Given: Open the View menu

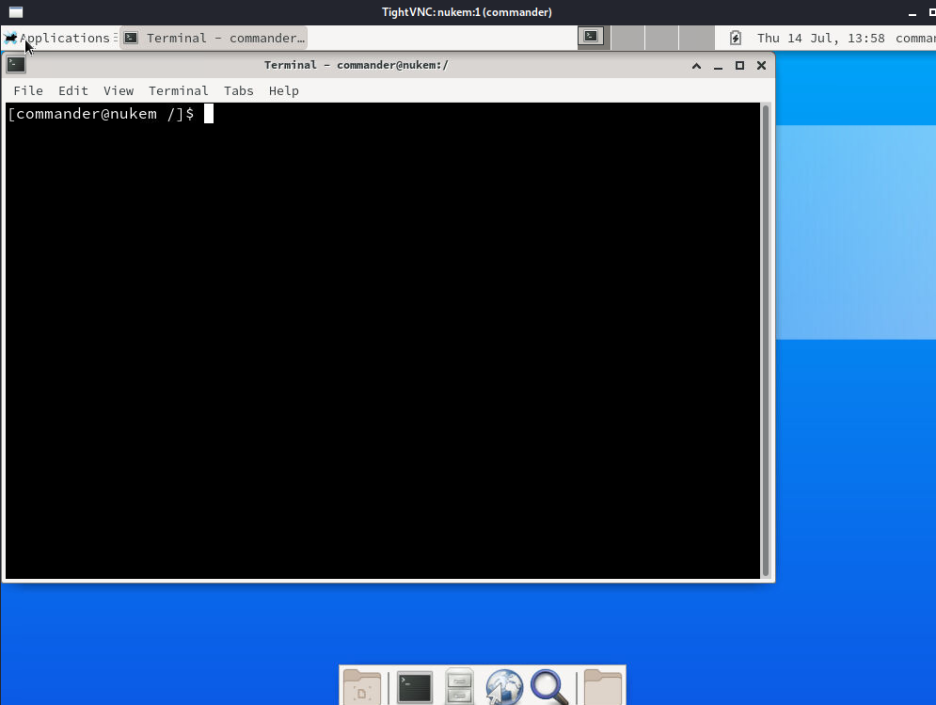Looking at the screenshot, I should click(x=118, y=91).
